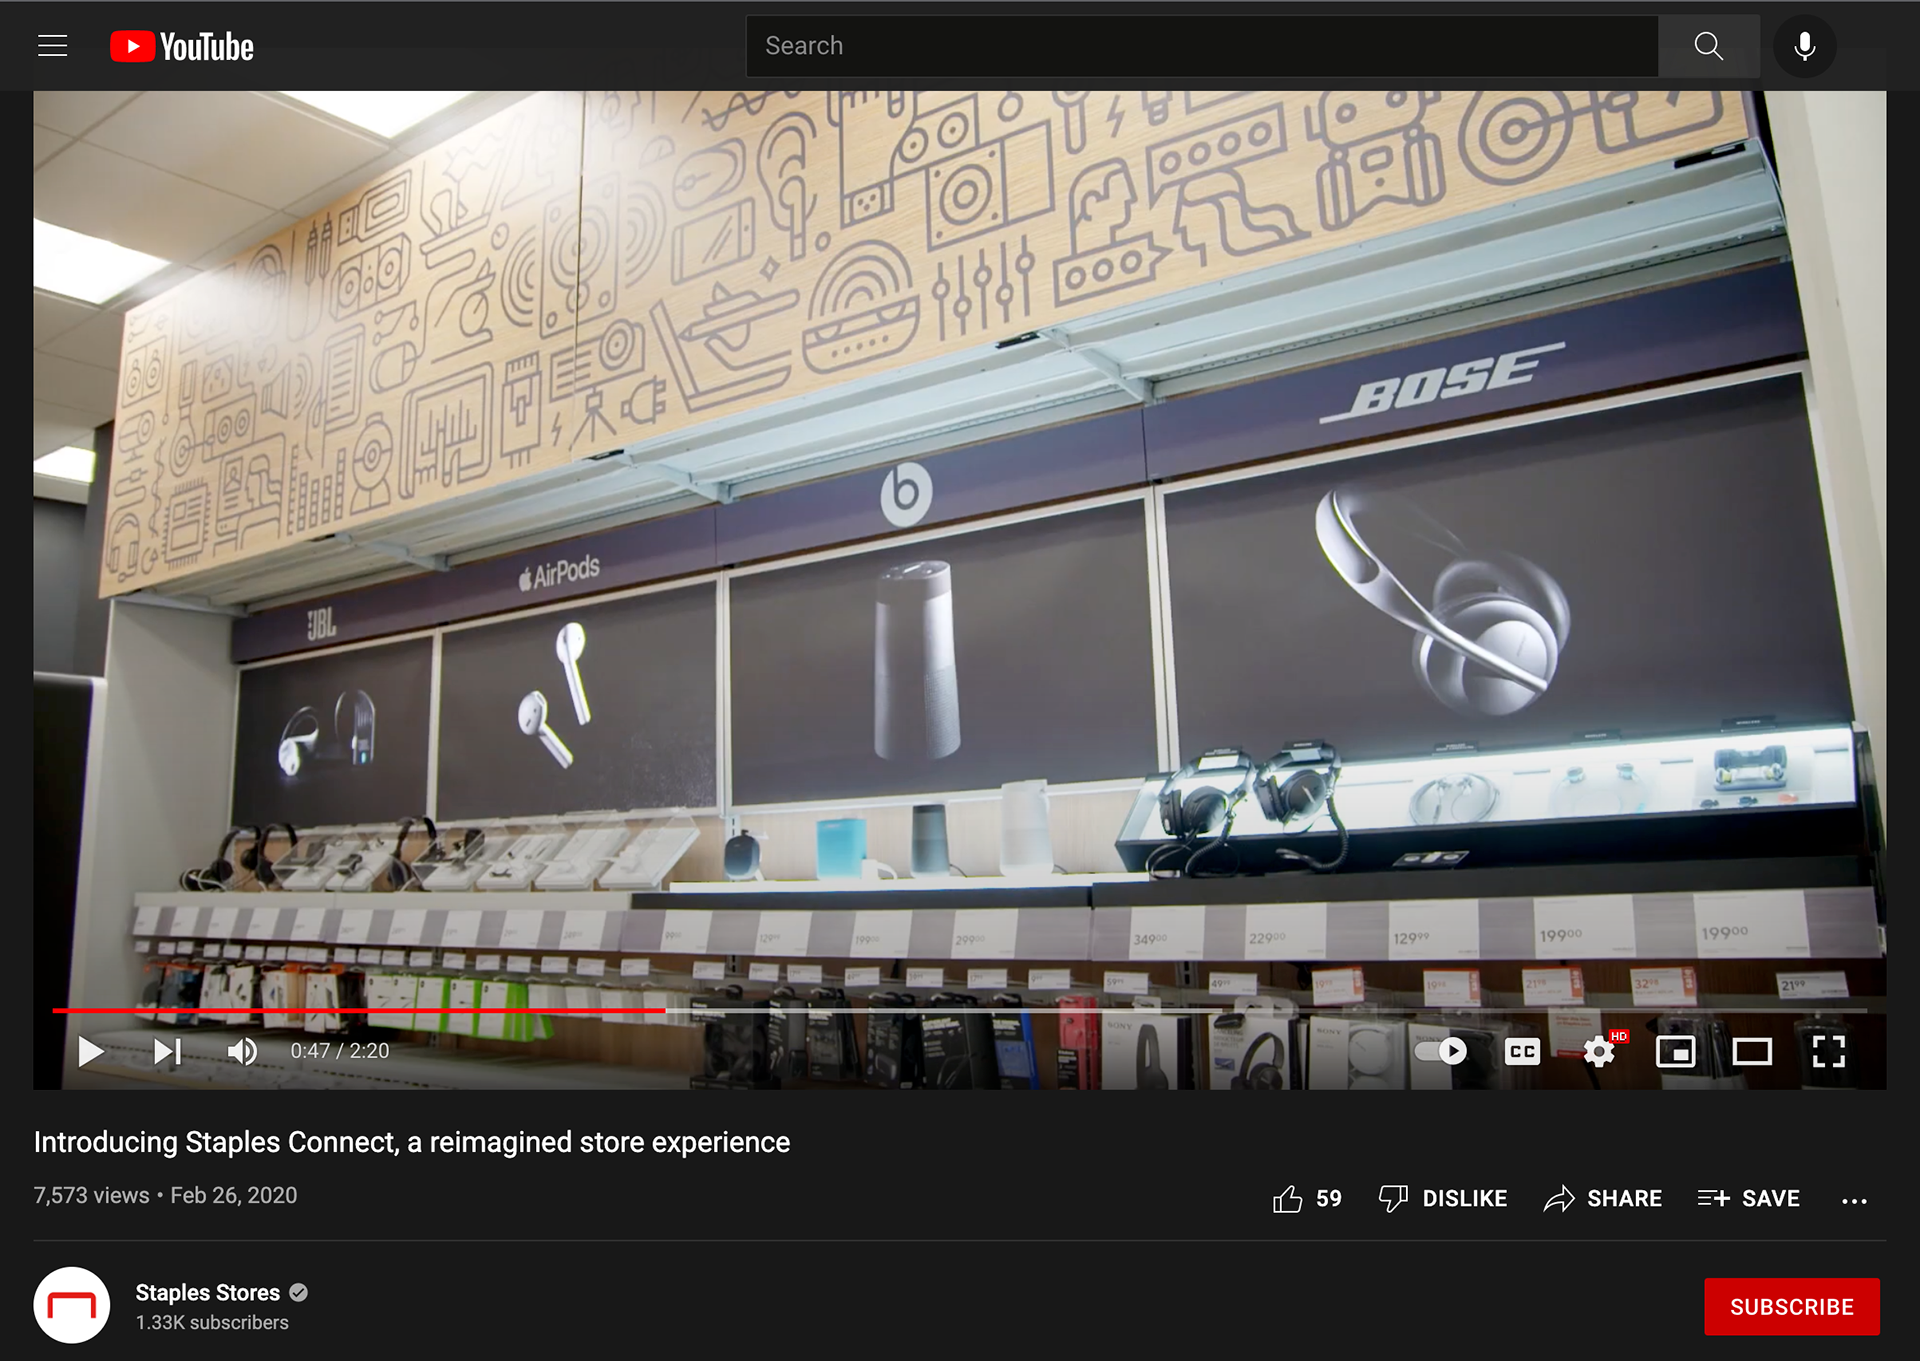
Task: Click the 7,573 views date text
Action: [166, 1195]
